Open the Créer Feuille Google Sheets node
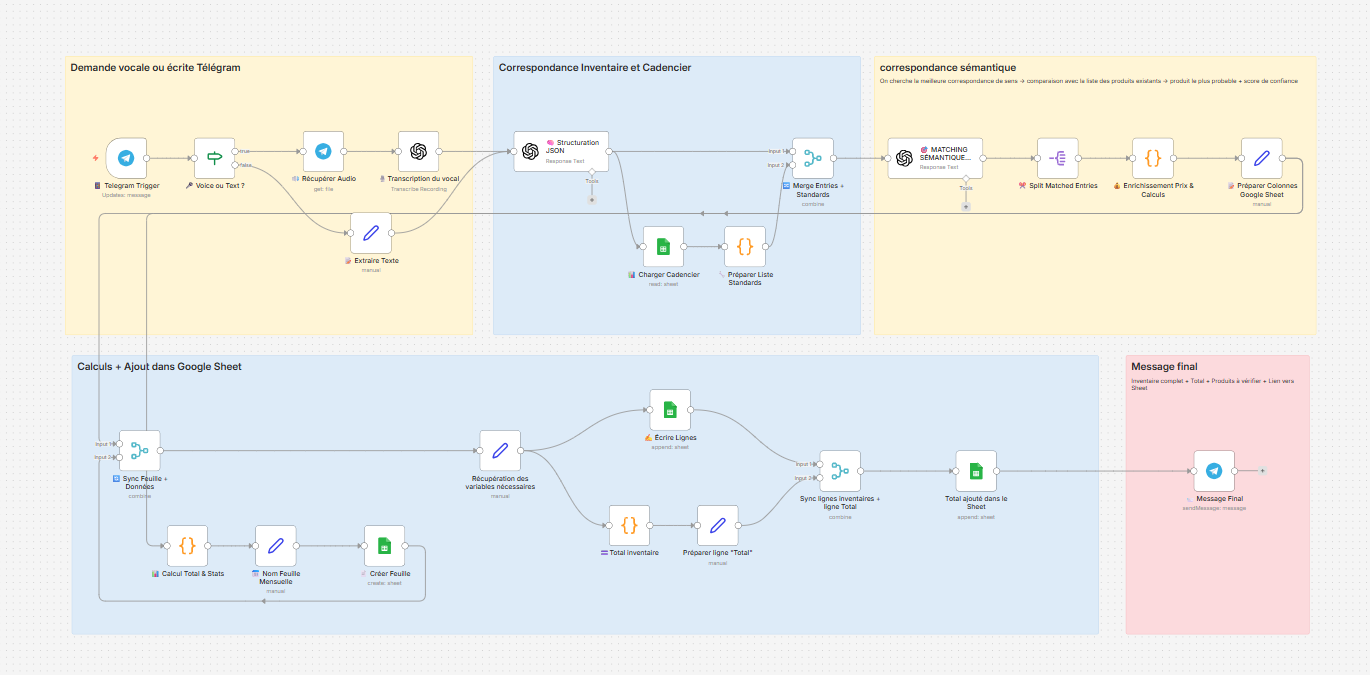The height and width of the screenshot is (675, 1370). point(384,546)
